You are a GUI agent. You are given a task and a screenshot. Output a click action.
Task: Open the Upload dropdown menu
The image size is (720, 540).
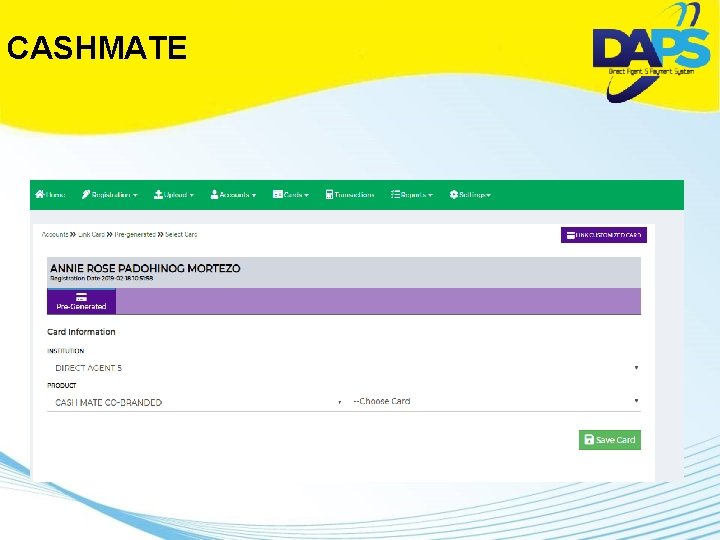(174, 195)
